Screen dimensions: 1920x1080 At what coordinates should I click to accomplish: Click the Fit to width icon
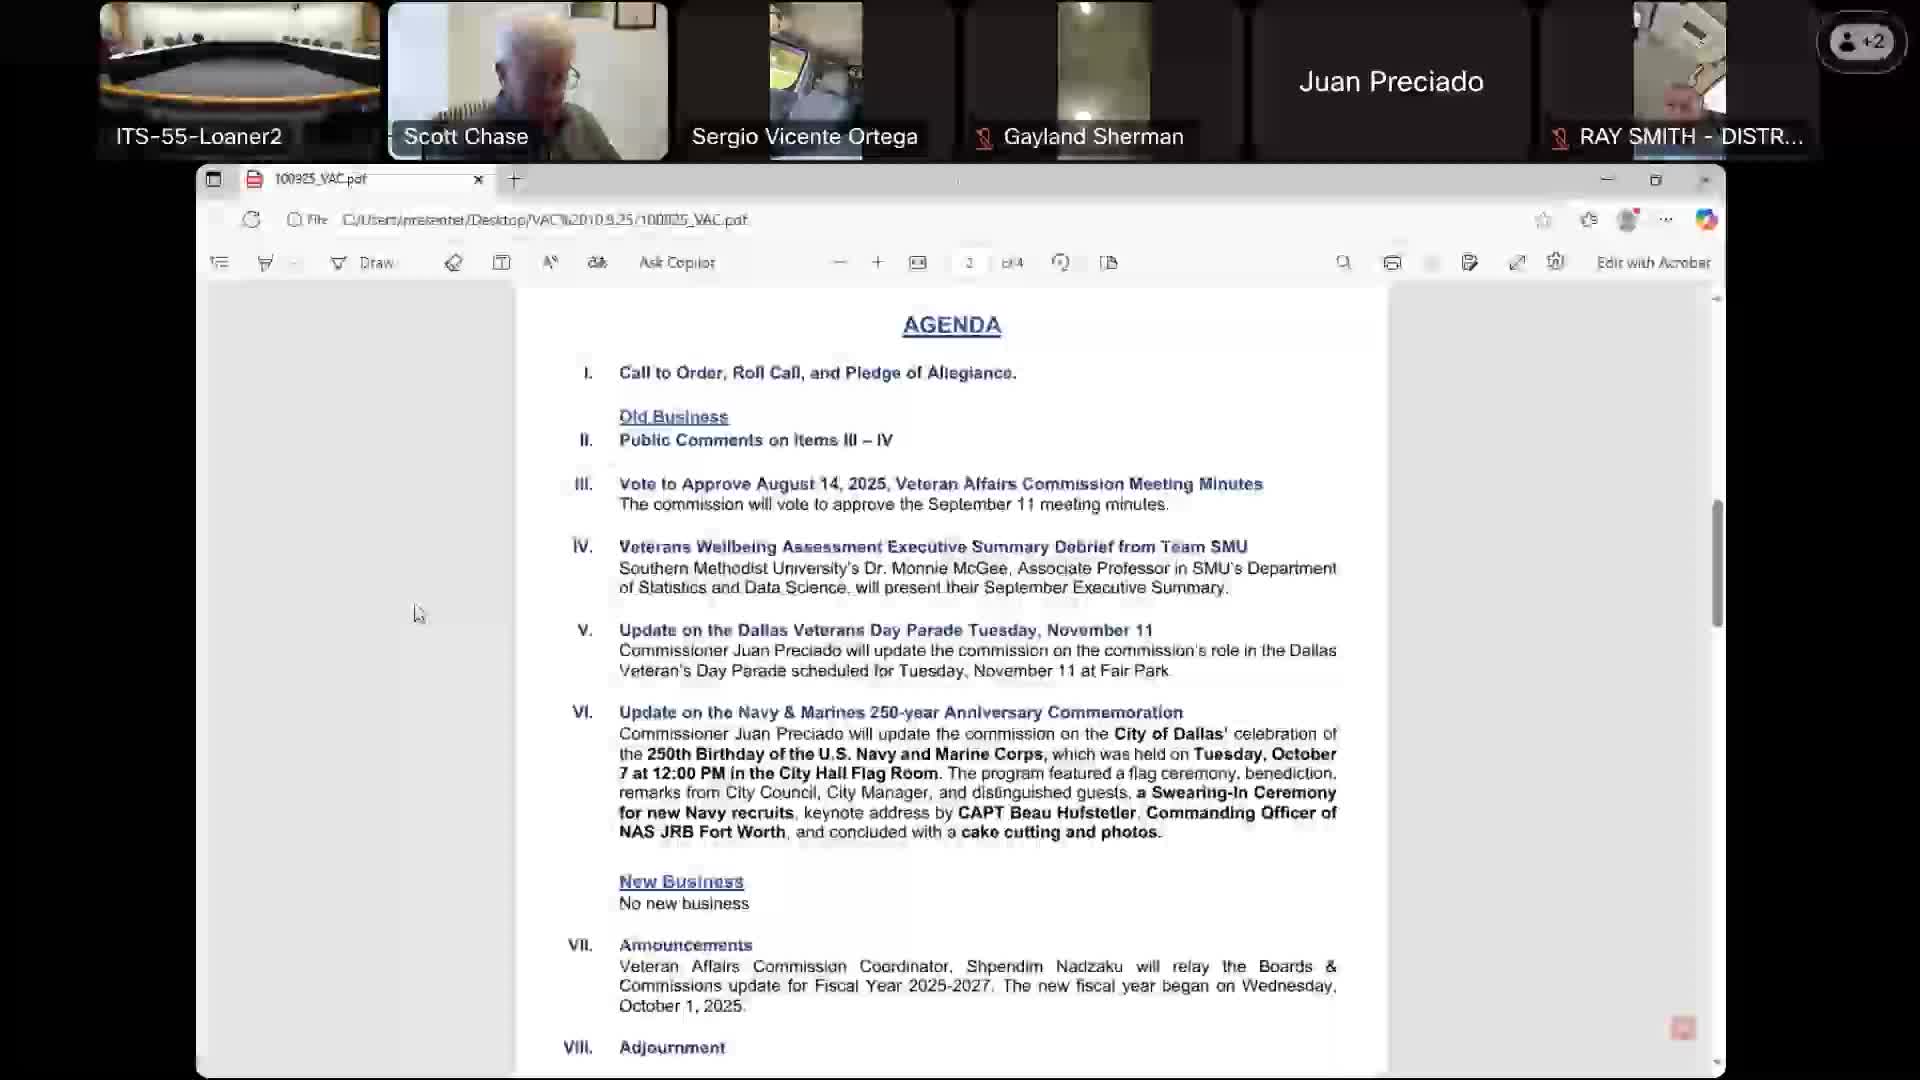918,263
